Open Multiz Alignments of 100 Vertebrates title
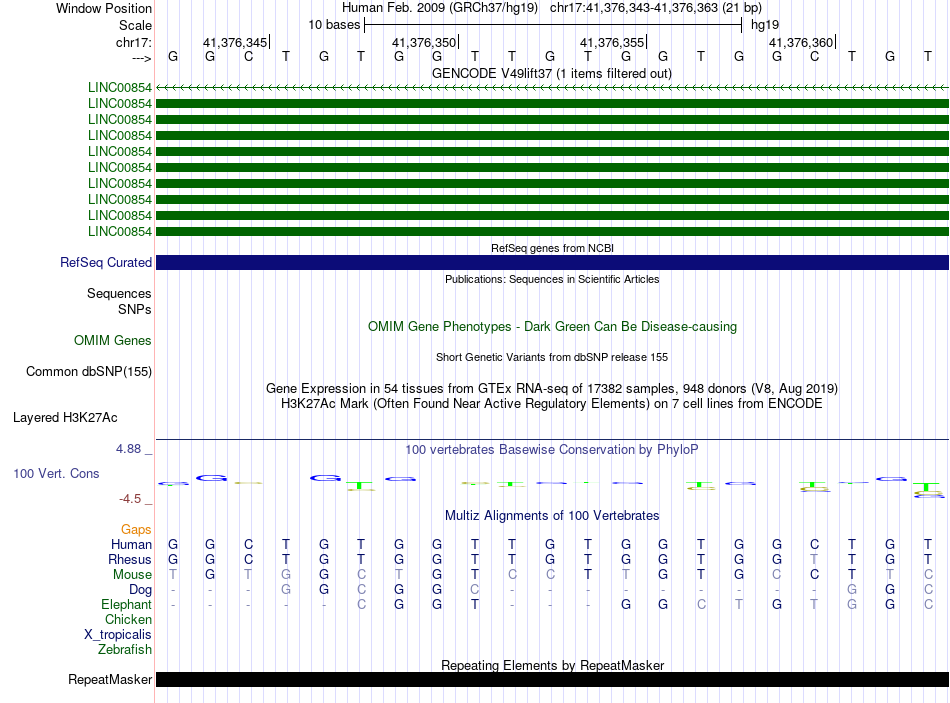The height and width of the screenshot is (703, 950). tap(552, 516)
